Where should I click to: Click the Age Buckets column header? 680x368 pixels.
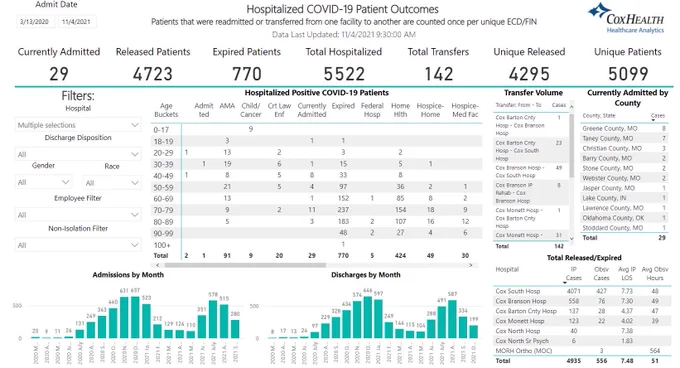point(166,110)
